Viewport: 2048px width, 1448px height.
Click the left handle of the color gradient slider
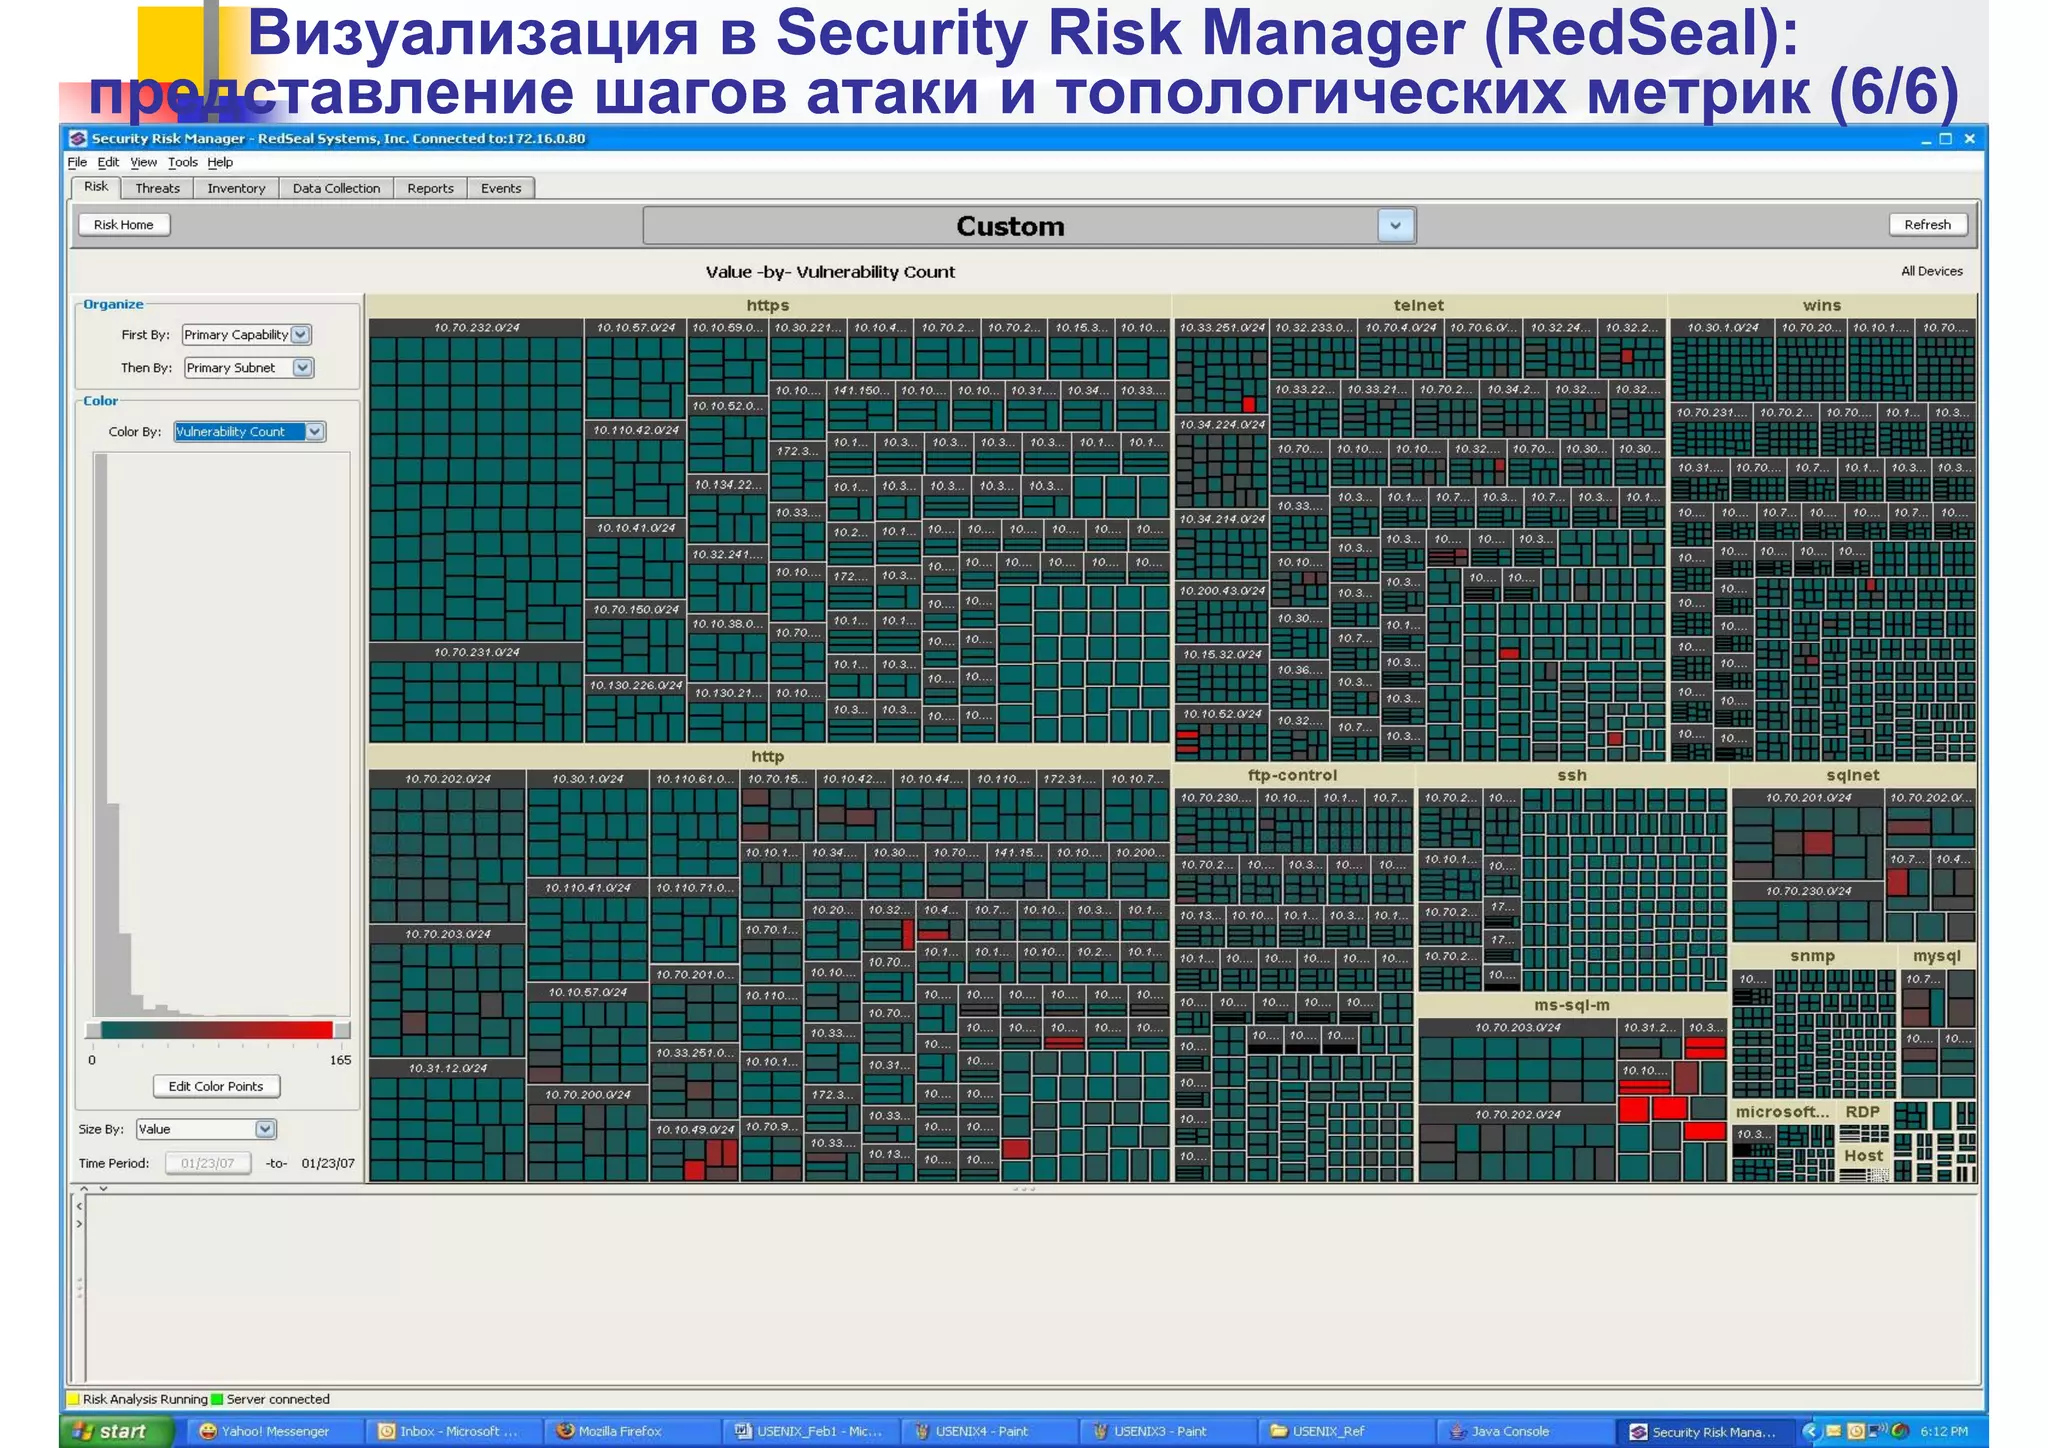point(93,1030)
